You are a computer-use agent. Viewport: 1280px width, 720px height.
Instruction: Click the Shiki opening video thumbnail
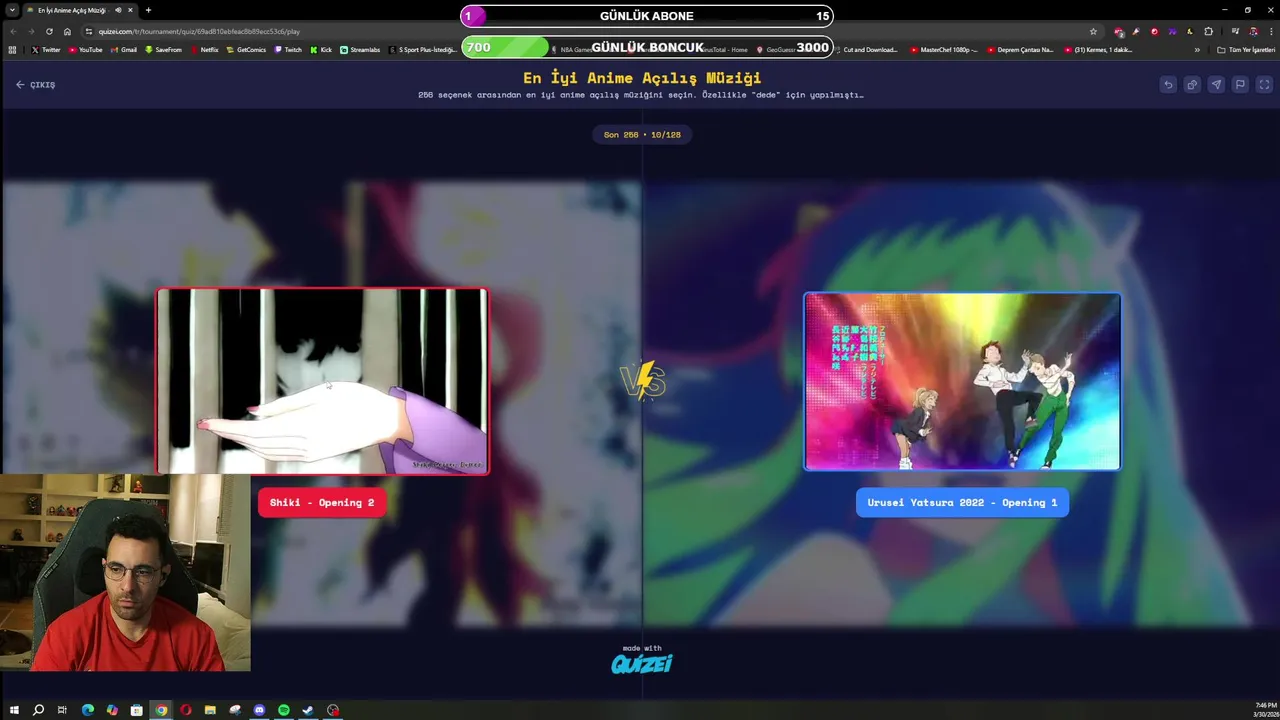tap(322, 381)
